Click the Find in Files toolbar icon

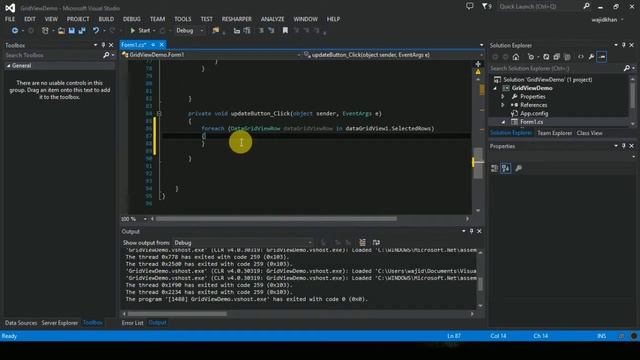(x=216, y=31)
